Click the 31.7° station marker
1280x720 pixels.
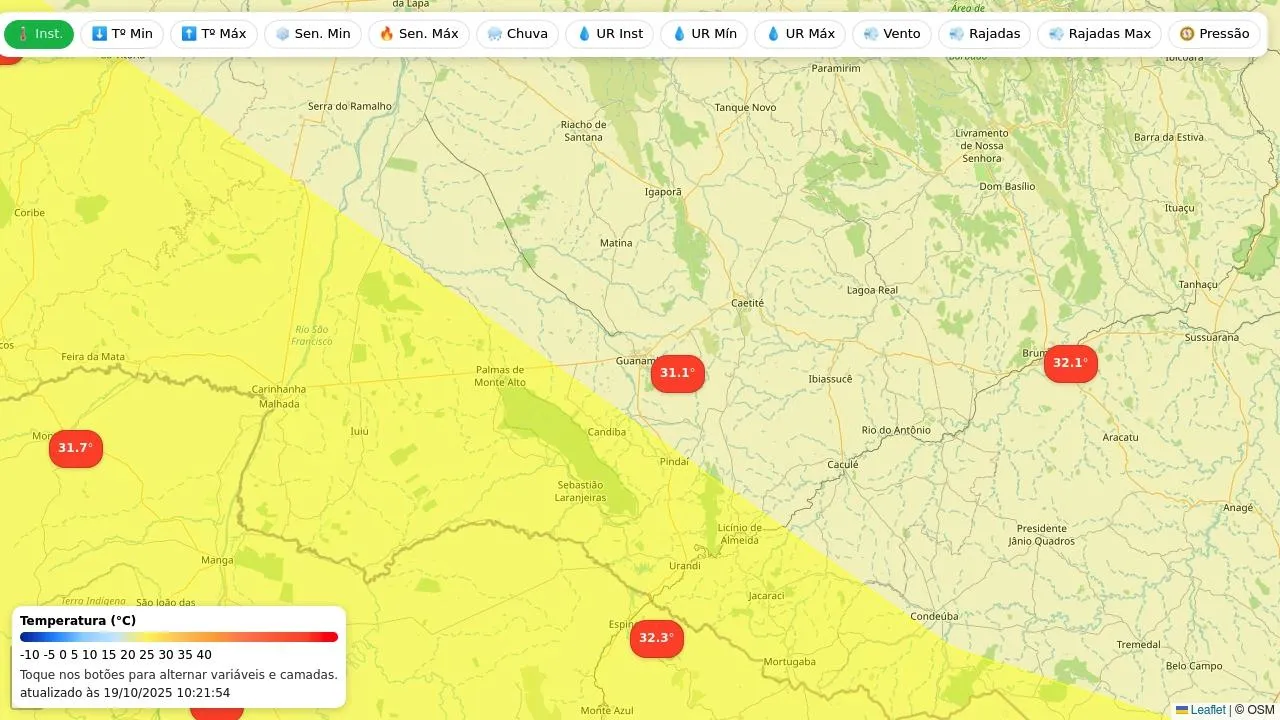coord(76,448)
